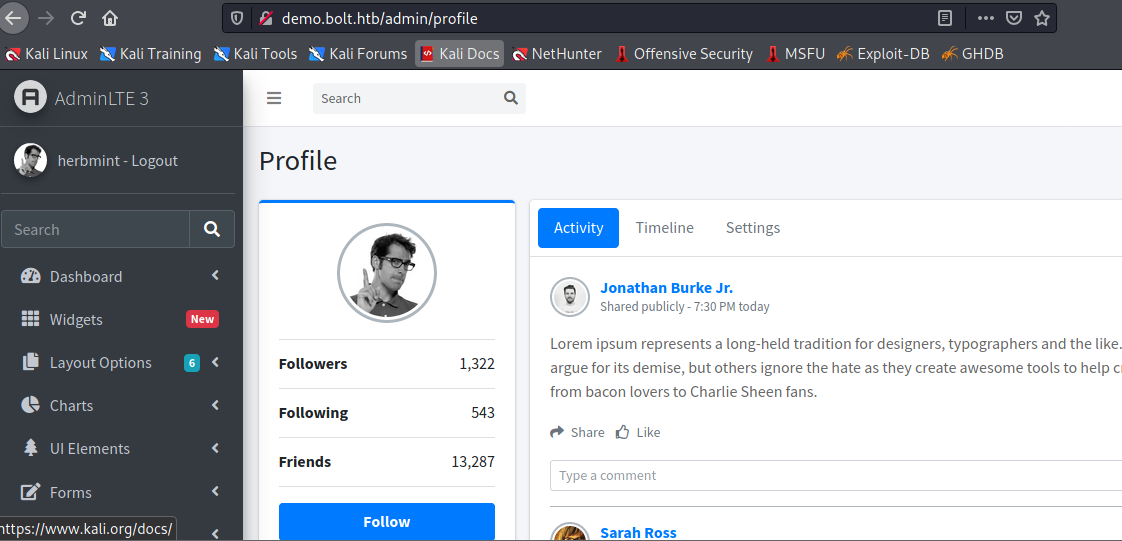Toggle reader view icon in address bar
Viewport: 1122px width, 541px height.
(945, 18)
